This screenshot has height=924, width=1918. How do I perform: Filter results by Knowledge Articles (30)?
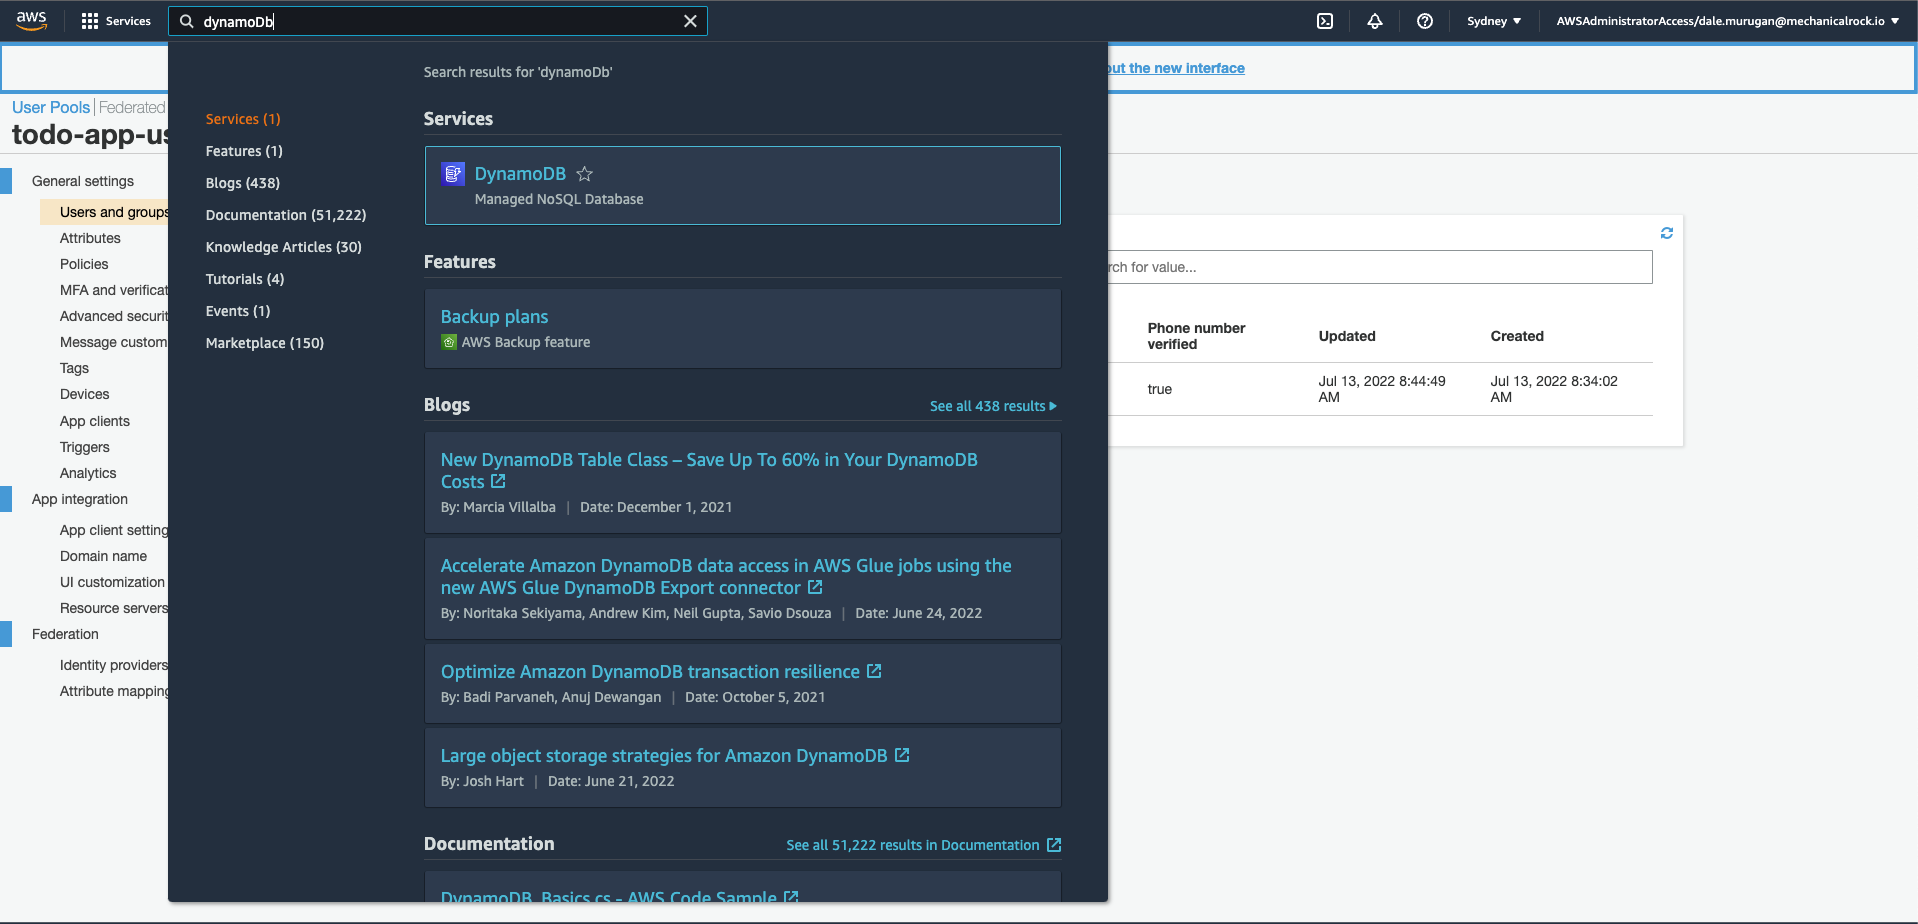(x=284, y=247)
